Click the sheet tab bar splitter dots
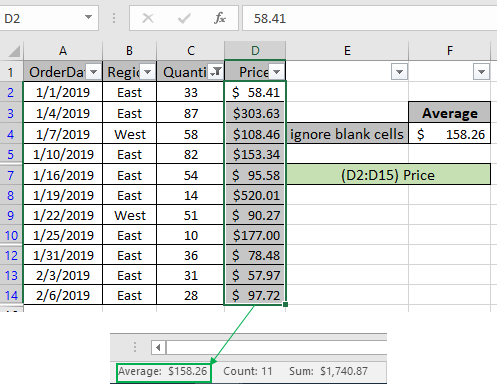 135,347
